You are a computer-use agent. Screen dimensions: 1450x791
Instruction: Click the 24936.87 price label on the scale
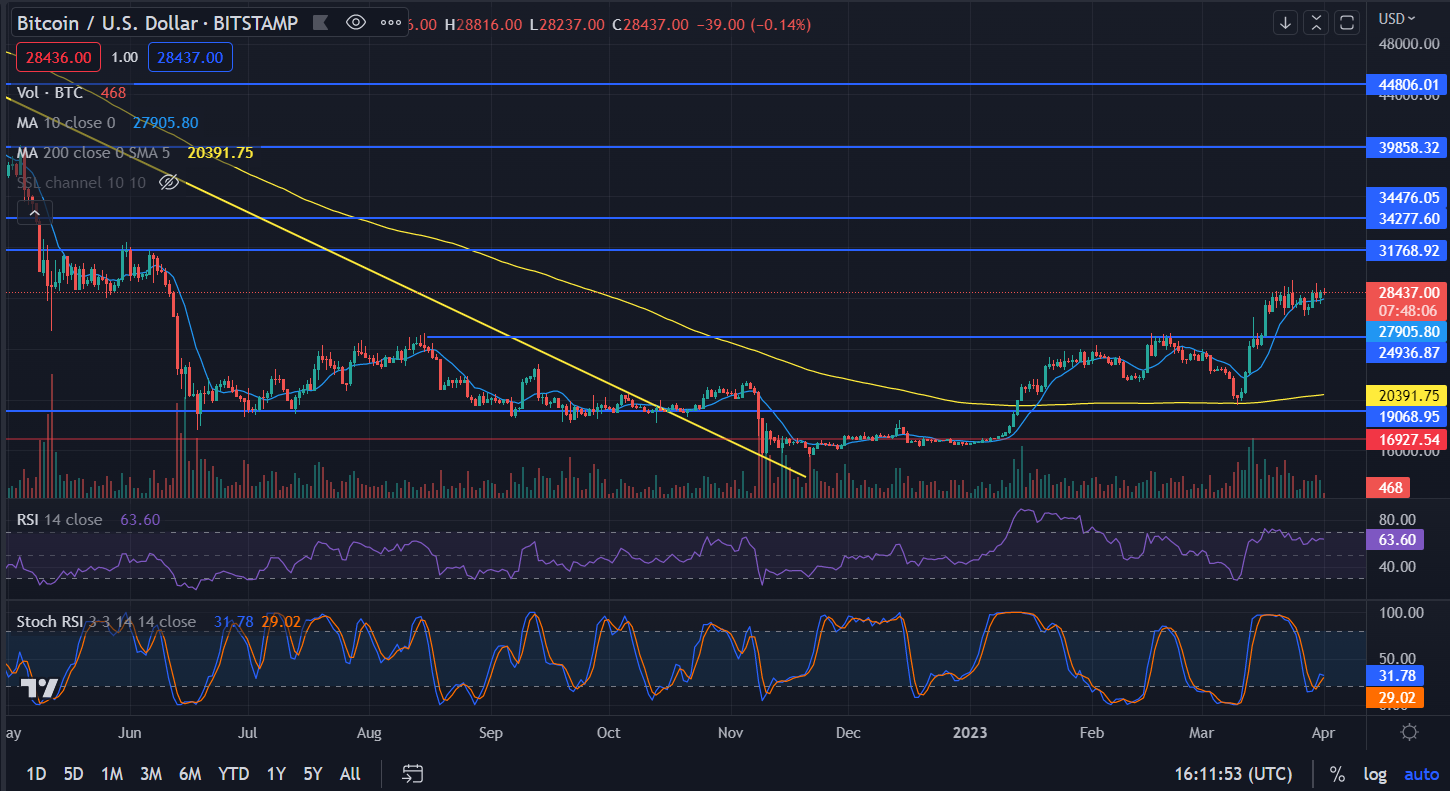click(x=1408, y=352)
